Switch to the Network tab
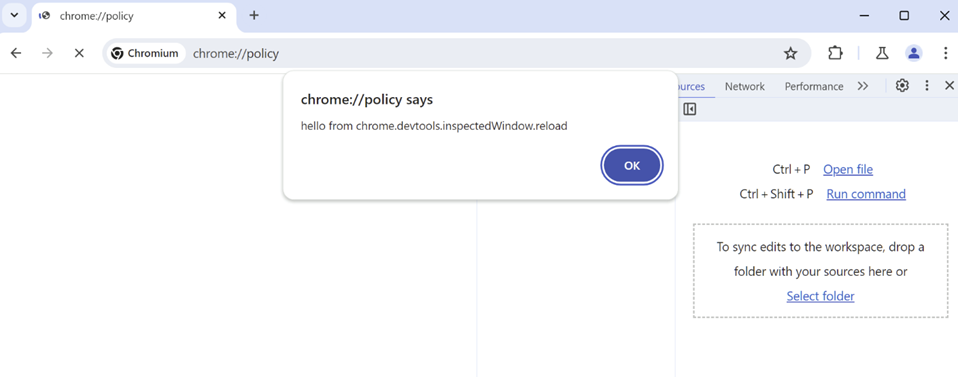 pyautogui.click(x=744, y=86)
